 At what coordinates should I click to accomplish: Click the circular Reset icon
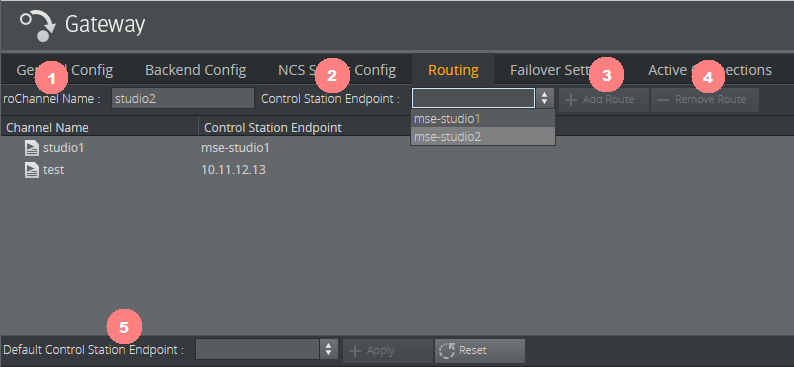tap(447, 351)
